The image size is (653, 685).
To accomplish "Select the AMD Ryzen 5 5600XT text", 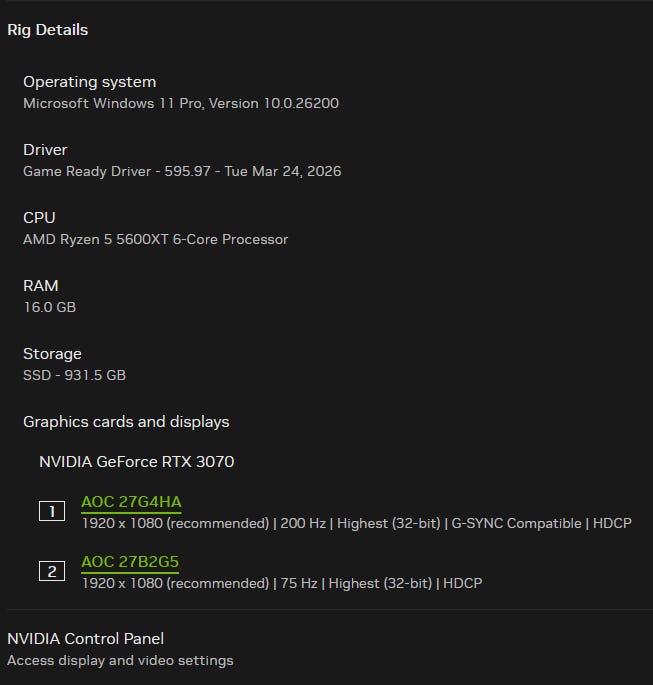I will click(x=155, y=239).
